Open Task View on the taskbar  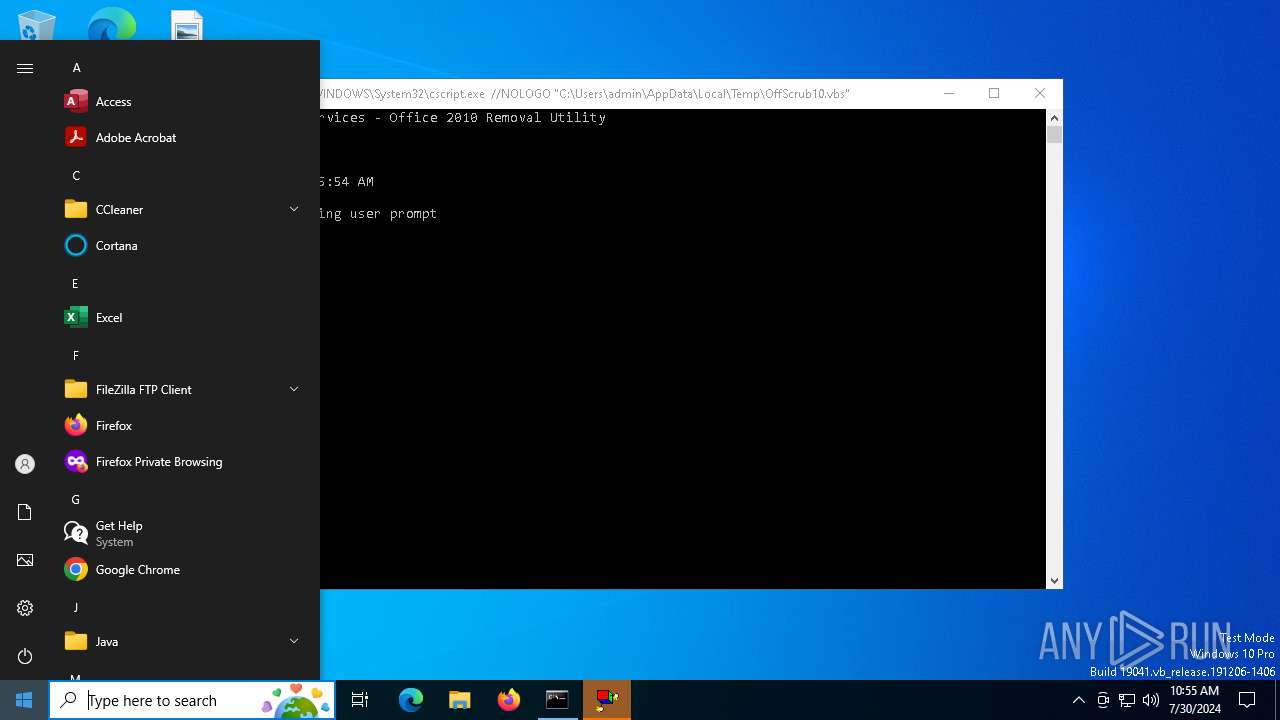(x=360, y=700)
